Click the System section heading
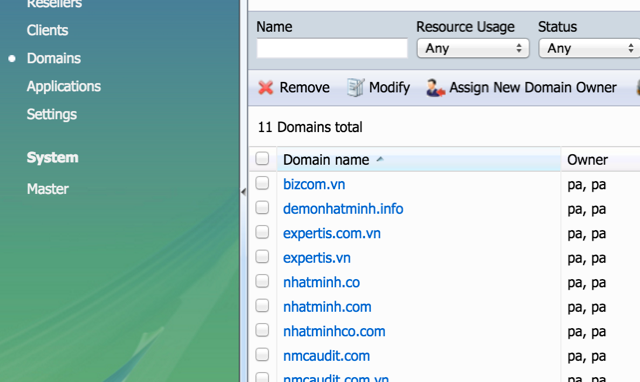Image resolution: width=640 pixels, height=382 pixels. click(53, 158)
